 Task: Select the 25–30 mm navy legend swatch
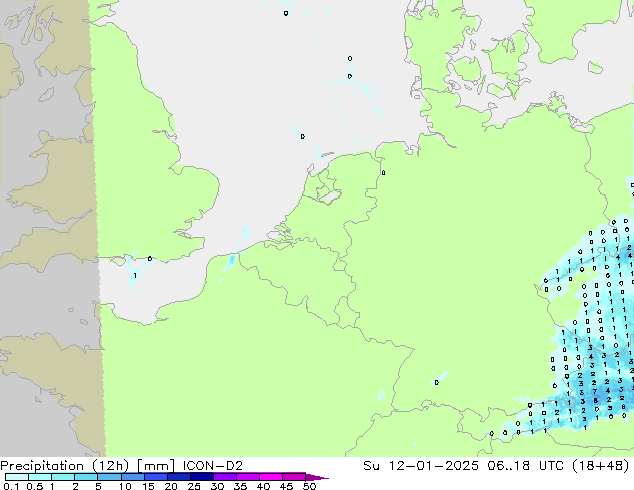[x=202, y=477]
